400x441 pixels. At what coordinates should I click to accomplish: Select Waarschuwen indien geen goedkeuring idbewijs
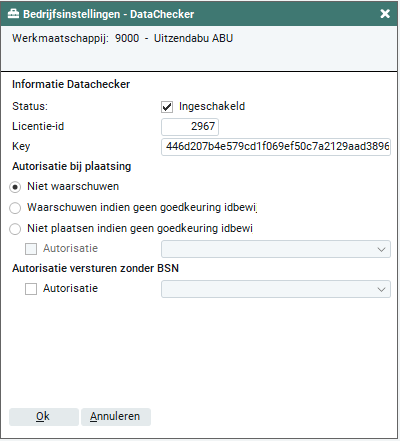coord(15,208)
